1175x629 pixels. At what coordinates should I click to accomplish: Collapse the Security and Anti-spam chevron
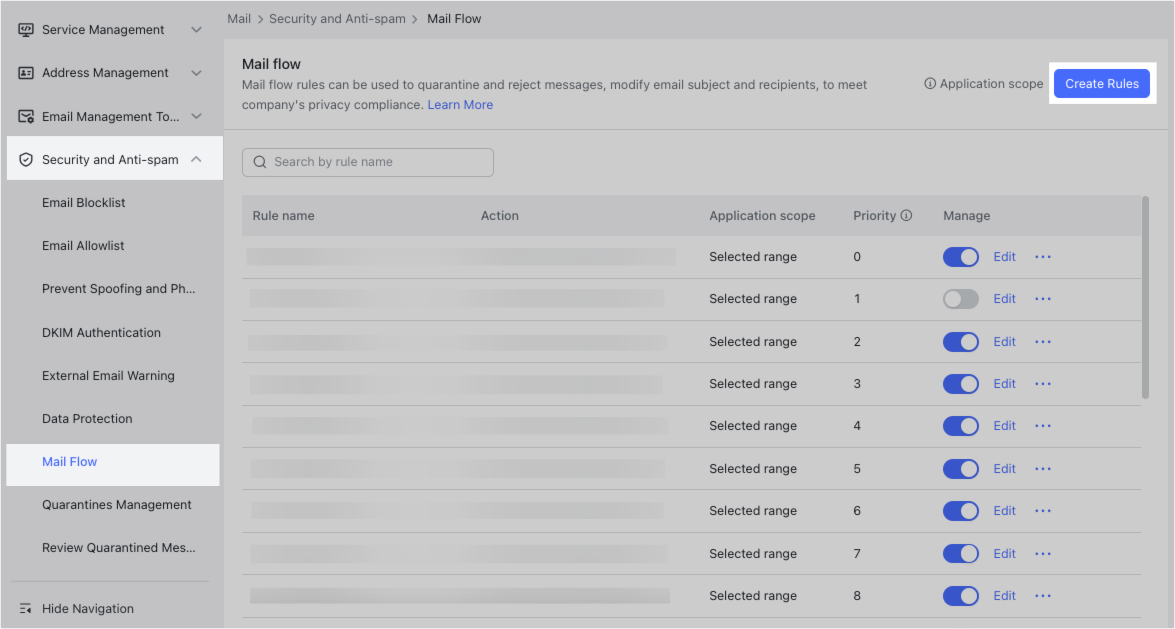(x=196, y=159)
